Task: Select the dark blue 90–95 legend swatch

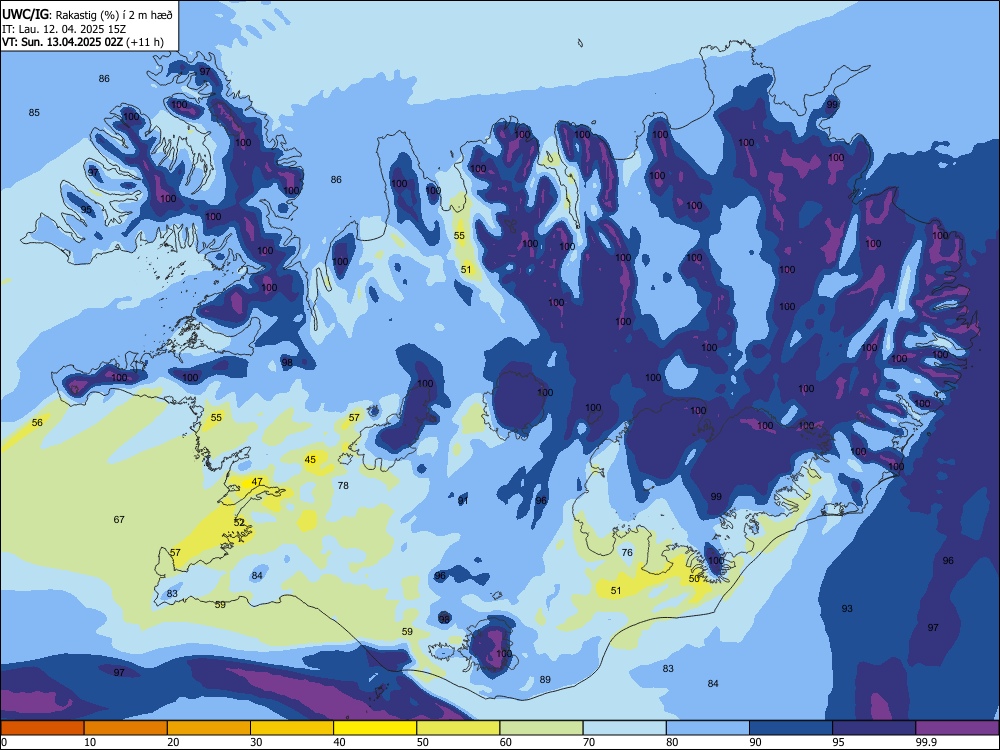Action: tap(791, 728)
